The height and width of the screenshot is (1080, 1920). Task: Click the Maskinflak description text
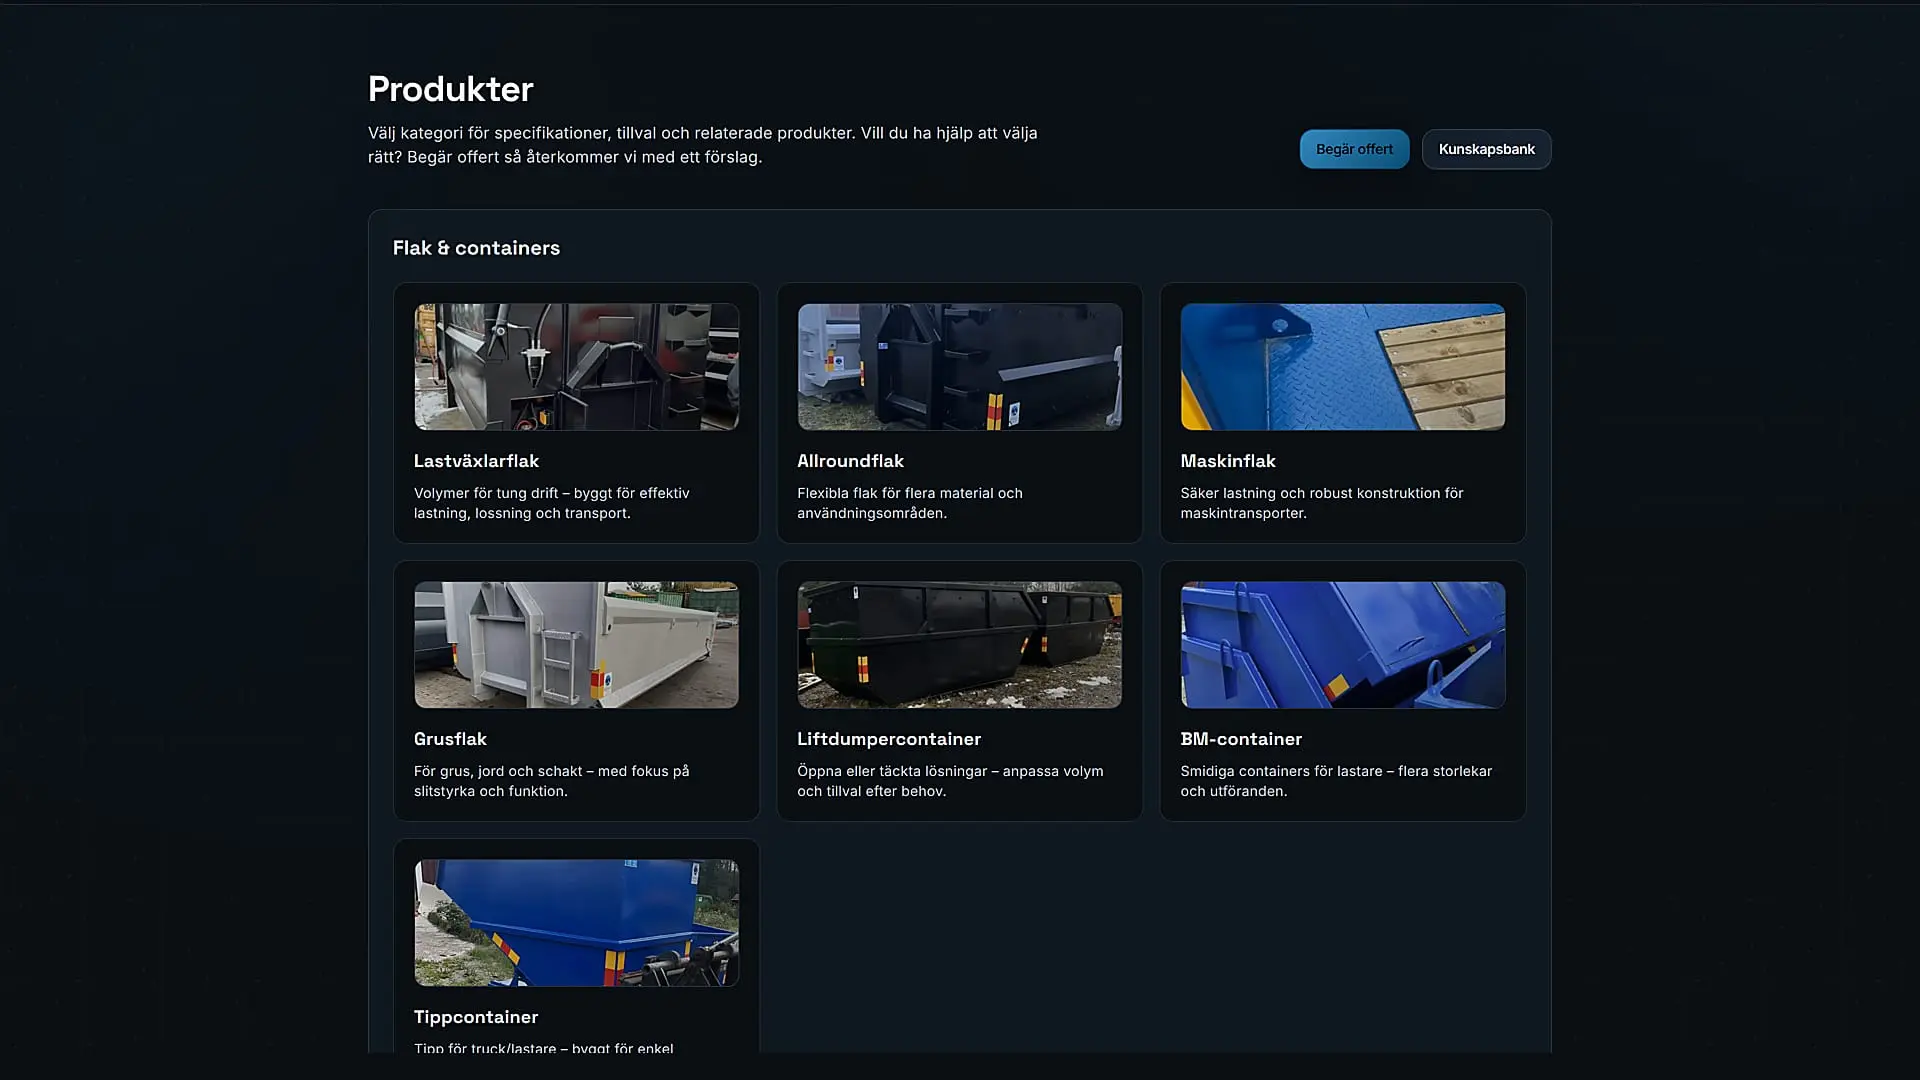1322,503
